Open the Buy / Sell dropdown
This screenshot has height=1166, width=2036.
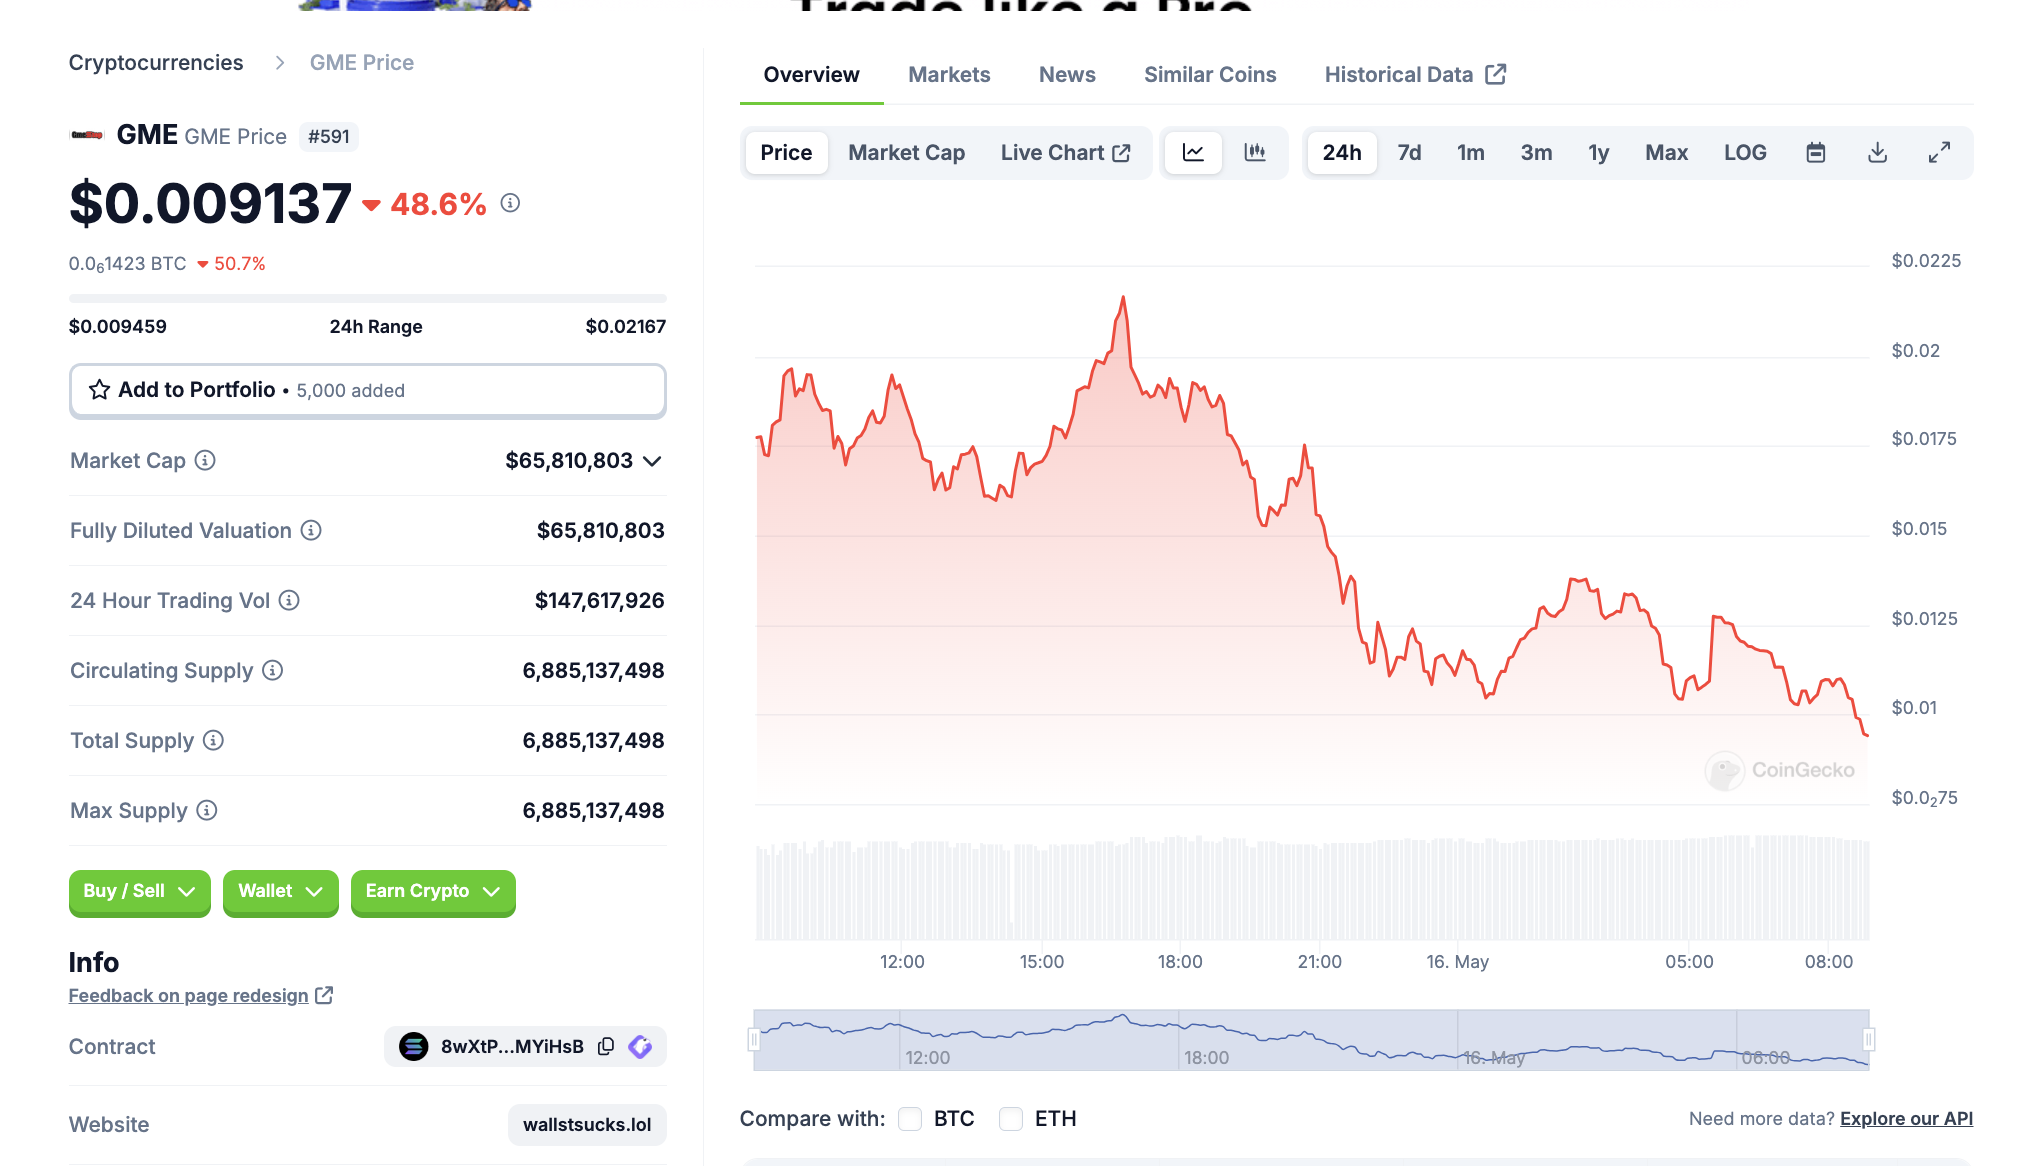[139, 891]
